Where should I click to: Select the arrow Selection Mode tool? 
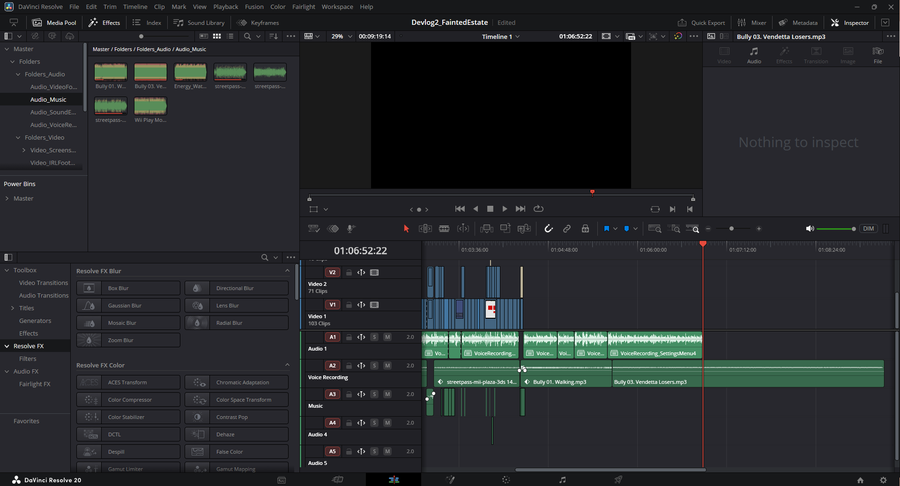coord(406,229)
